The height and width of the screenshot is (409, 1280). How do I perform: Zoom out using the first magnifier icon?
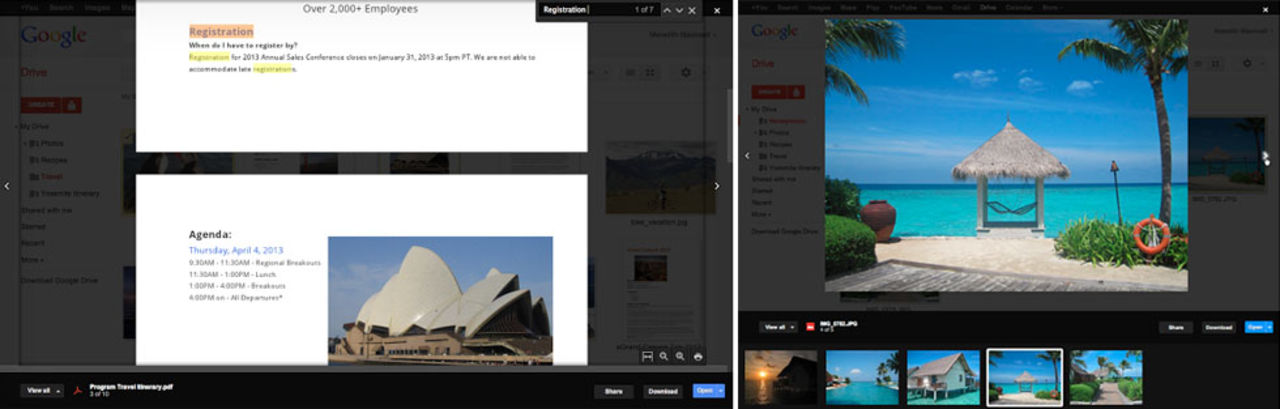tap(664, 356)
